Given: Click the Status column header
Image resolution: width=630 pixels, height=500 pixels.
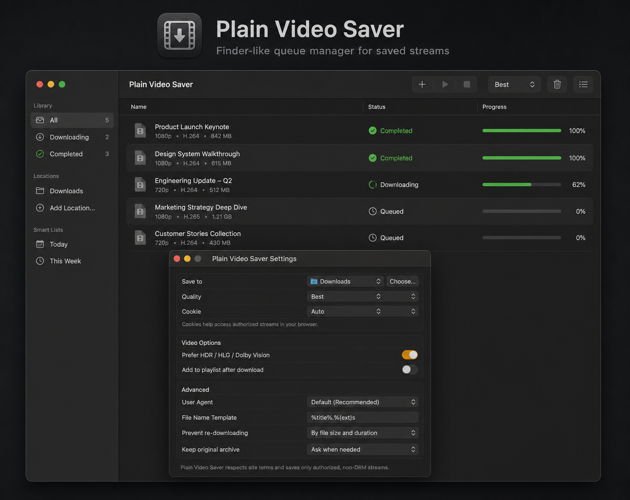Looking at the screenshot, I should (376, 107).
